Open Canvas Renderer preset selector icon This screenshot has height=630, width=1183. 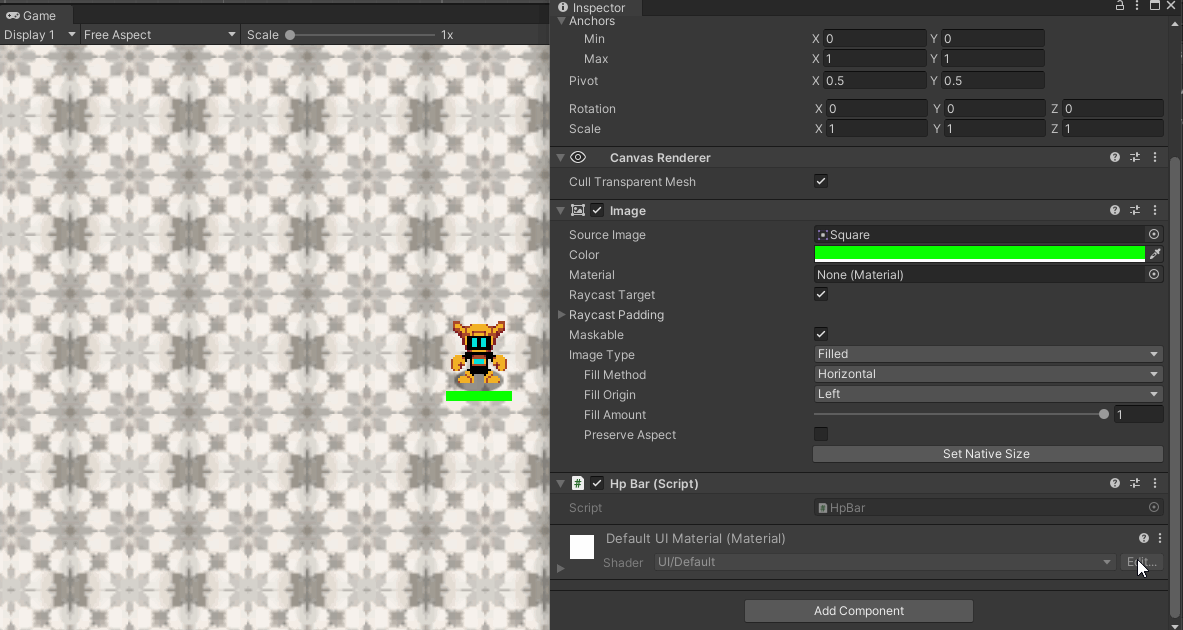click(1135, 158)
